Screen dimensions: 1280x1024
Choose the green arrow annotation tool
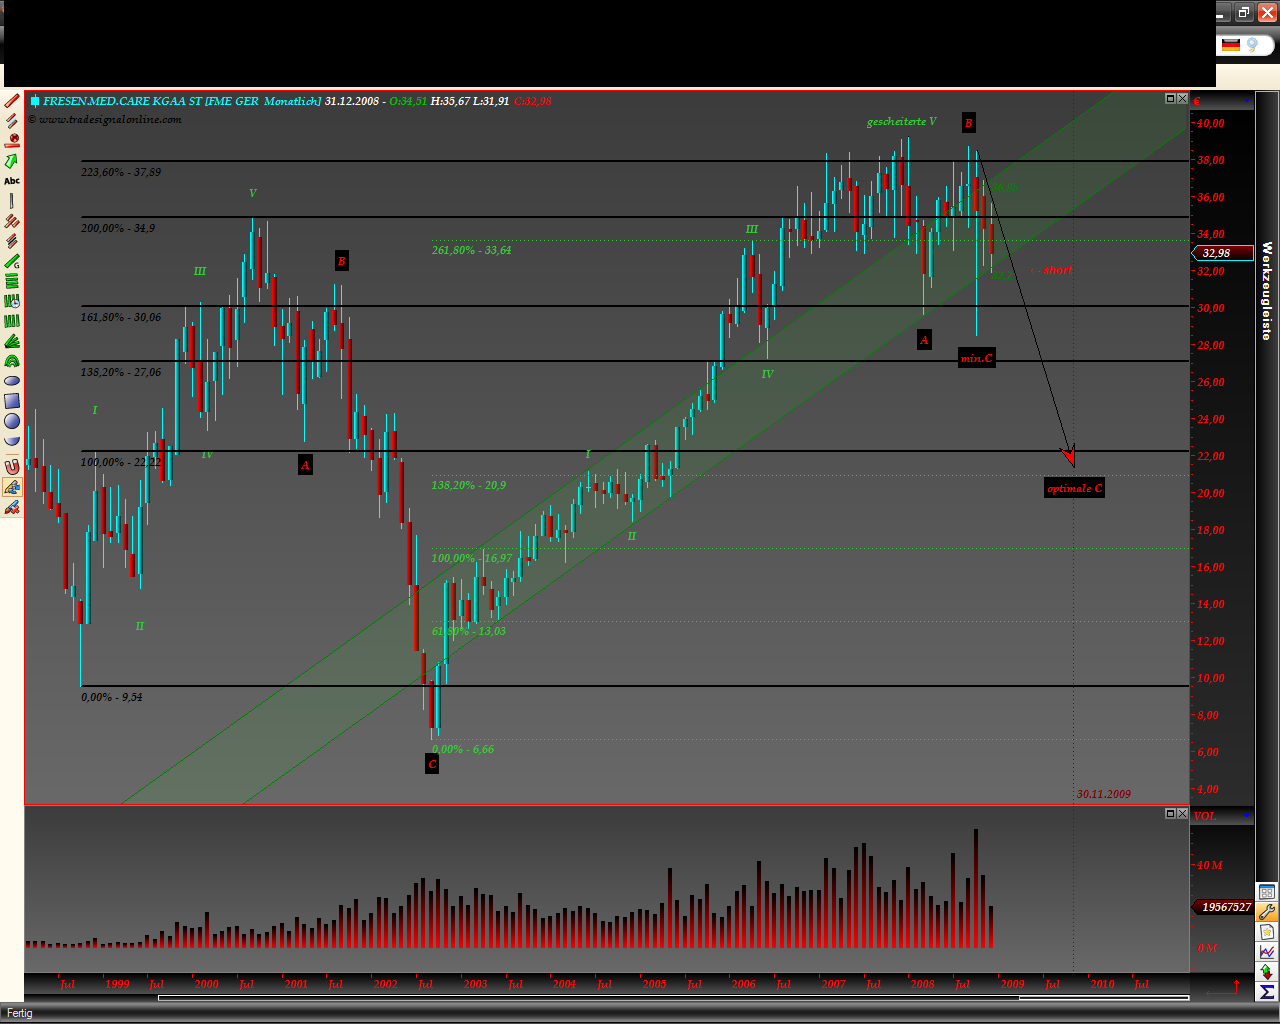[x=12, y=161]
